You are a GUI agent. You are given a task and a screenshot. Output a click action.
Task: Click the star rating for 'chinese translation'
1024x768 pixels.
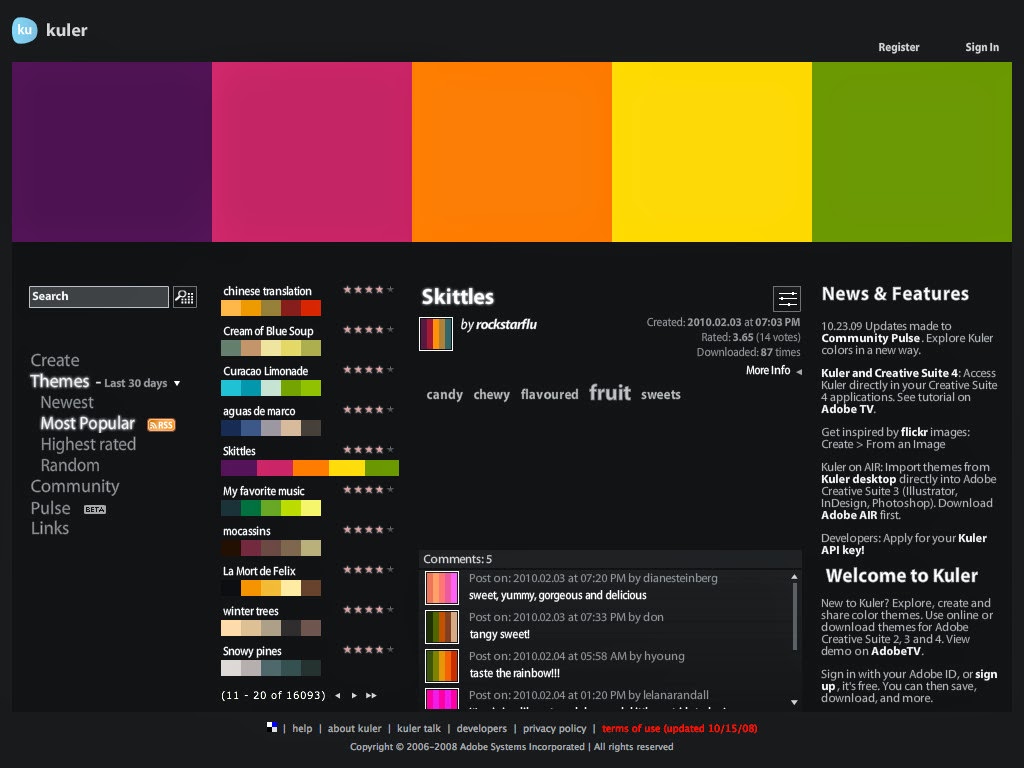point(368,289)
